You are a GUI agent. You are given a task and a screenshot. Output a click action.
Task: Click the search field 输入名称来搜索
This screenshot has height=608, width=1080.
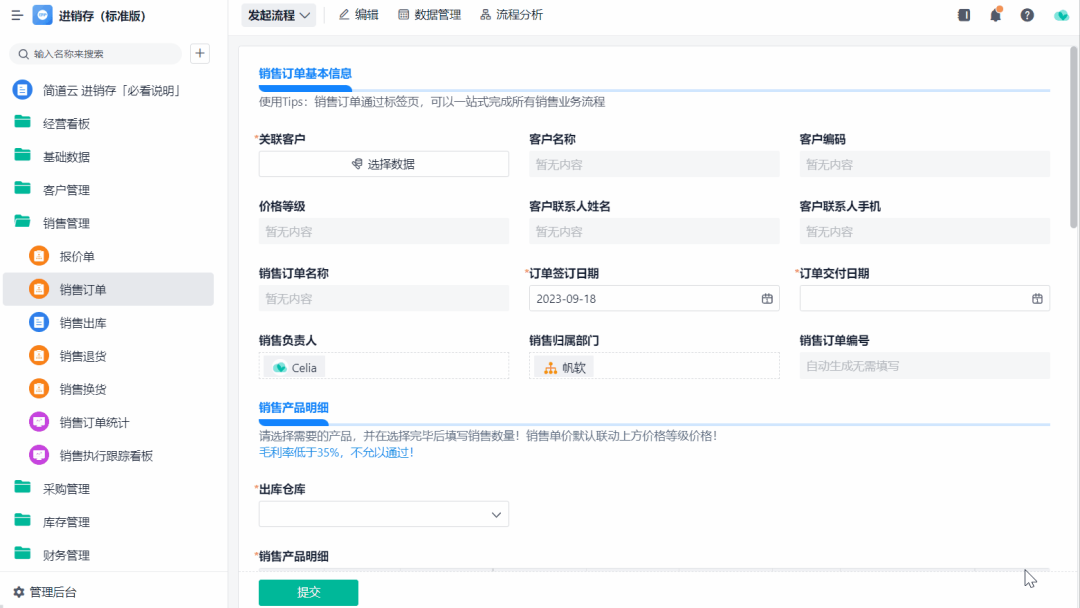point(96,54)
